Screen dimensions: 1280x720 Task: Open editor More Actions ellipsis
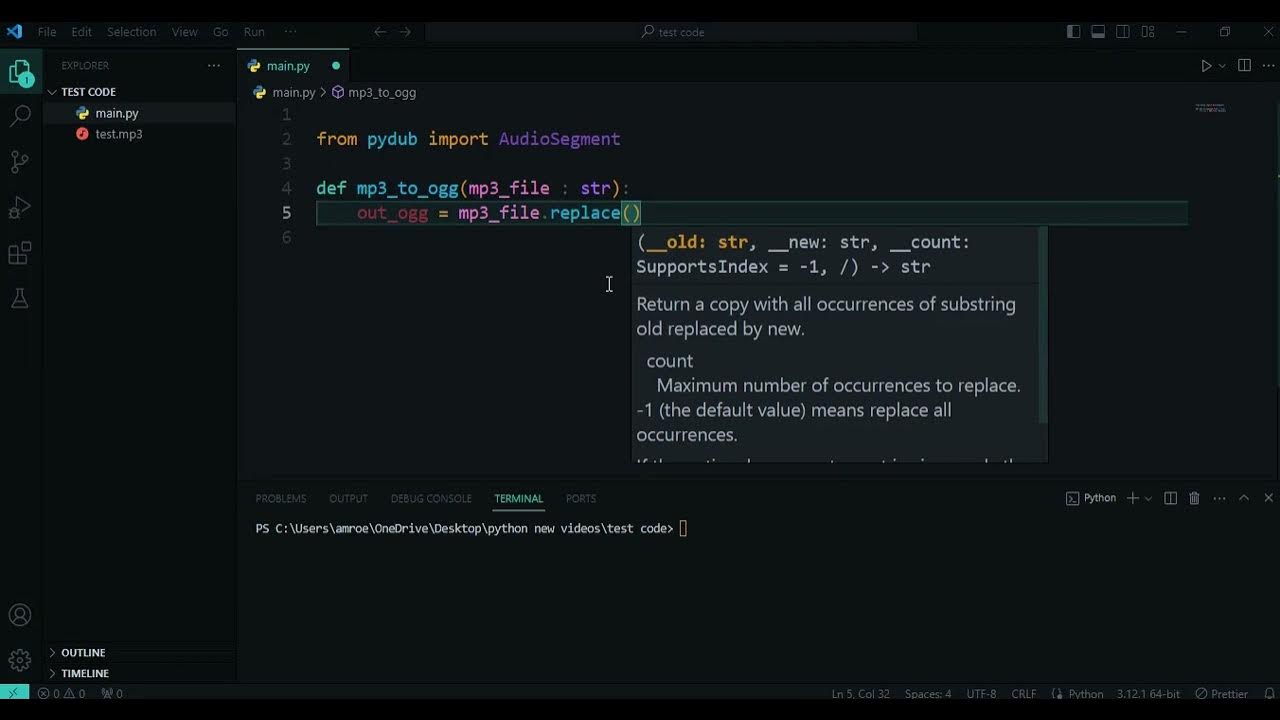tap(1268, 66)
